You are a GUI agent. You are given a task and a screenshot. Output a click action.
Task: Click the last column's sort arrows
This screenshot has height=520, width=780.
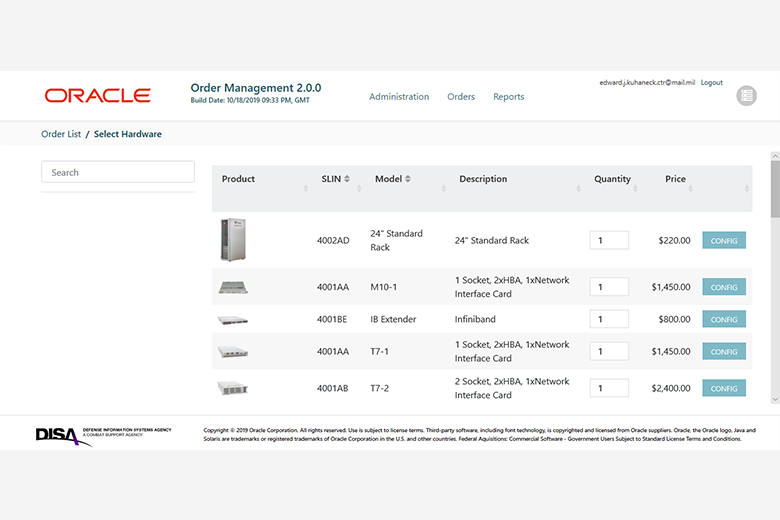[747, 189]
